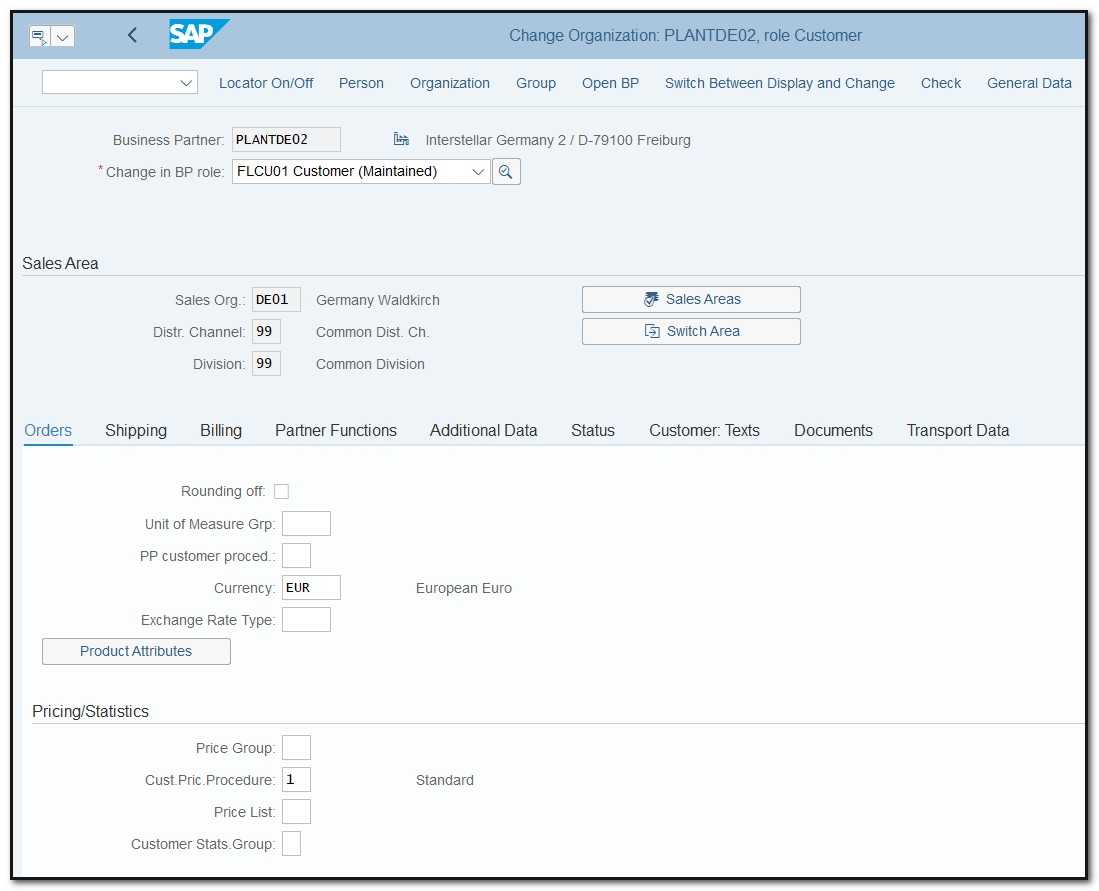Click the organization icon beside Business Partner
The height and width of the screenshot is (891, 1099).
(x=401, y=139)
